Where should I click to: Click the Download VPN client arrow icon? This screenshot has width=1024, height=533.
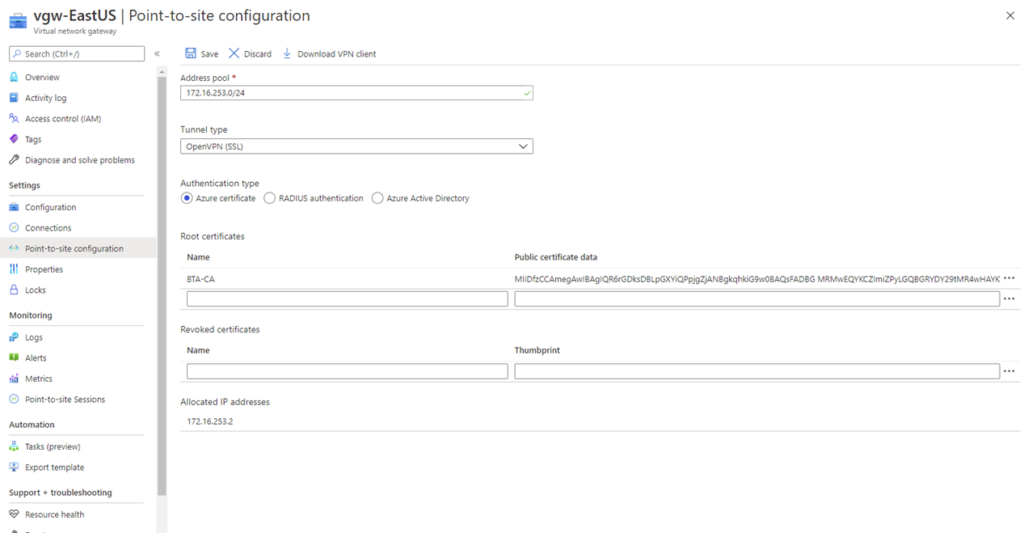[287, 54]
